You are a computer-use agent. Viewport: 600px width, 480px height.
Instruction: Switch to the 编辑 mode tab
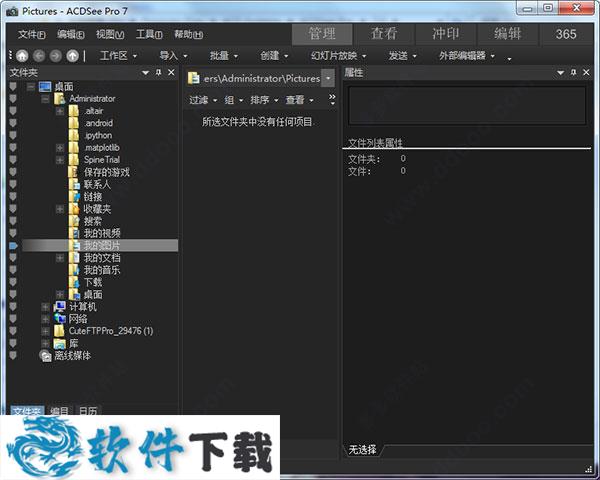pyautogui.click(x=508, y=34)
